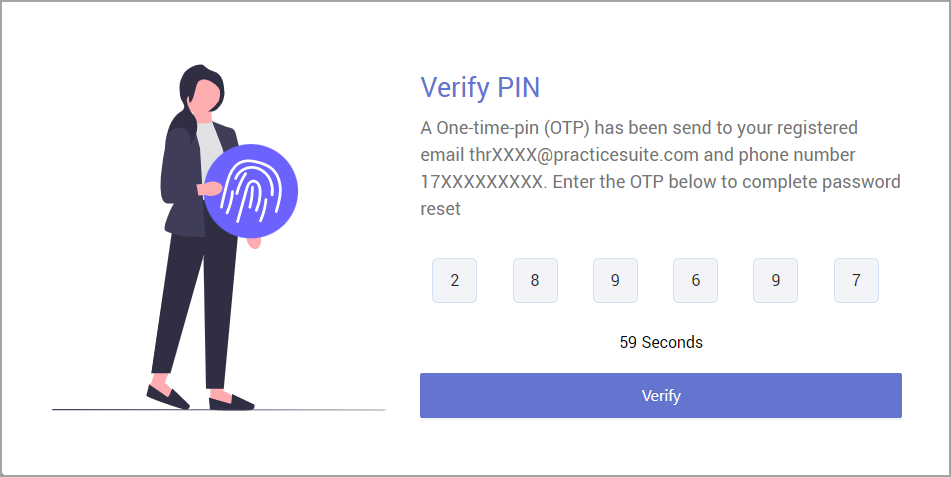
Task: Click the "One-time-pin (OTP)" text
Action: 513,129
